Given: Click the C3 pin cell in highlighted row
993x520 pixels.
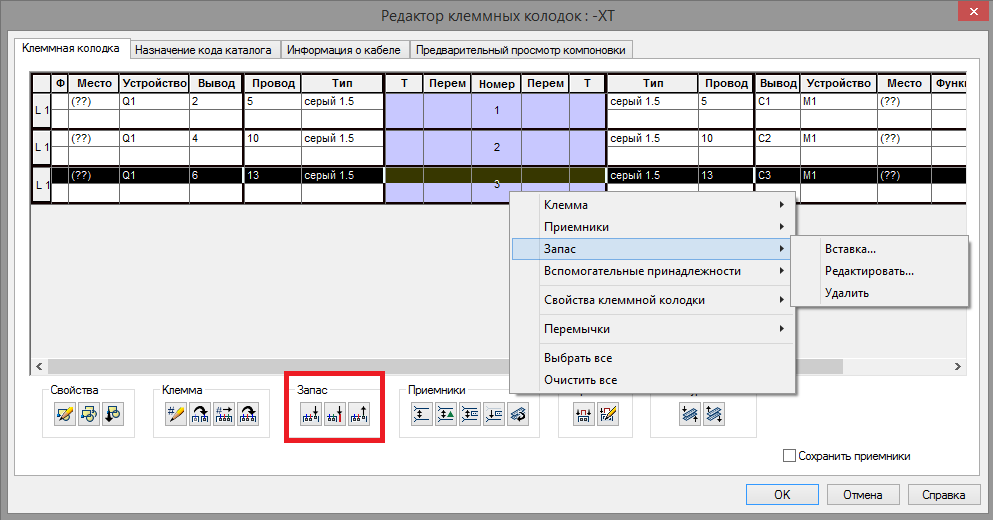Looking at the screenshot, I should (x=778, y=175).
